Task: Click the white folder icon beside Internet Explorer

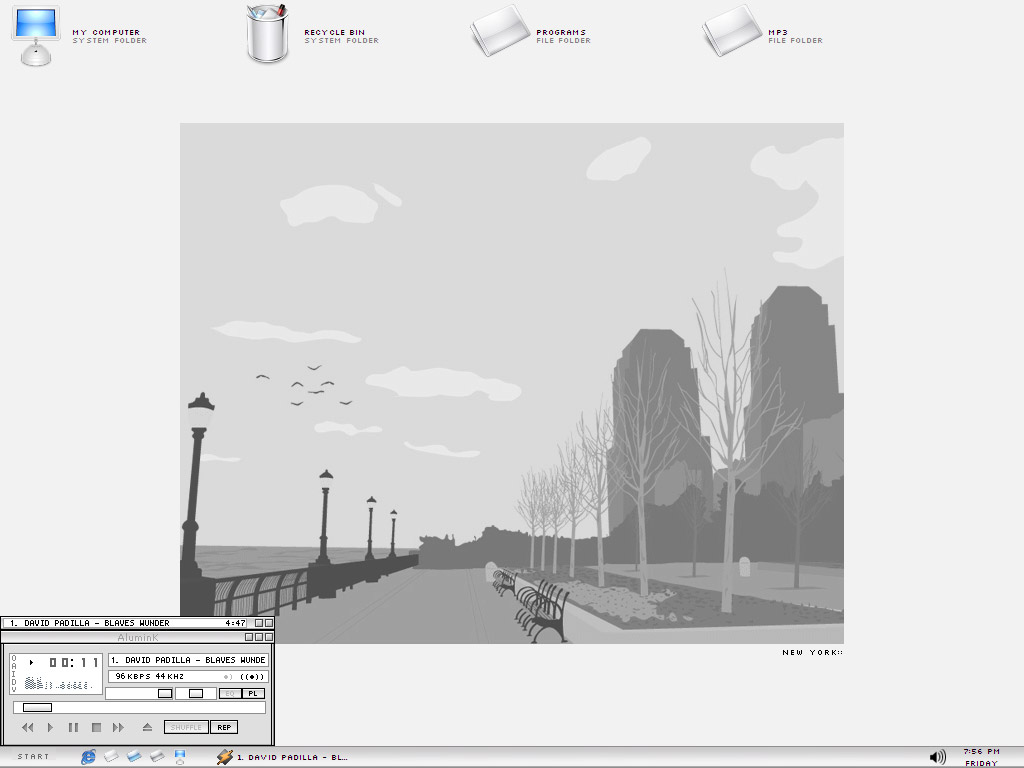Action: 111,756
